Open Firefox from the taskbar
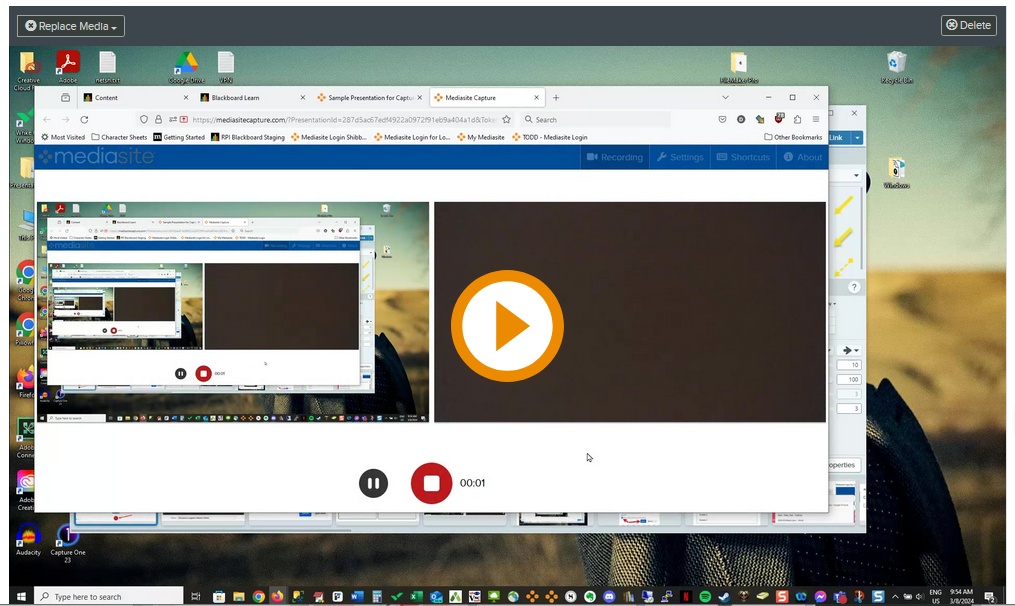 point(278,597)
